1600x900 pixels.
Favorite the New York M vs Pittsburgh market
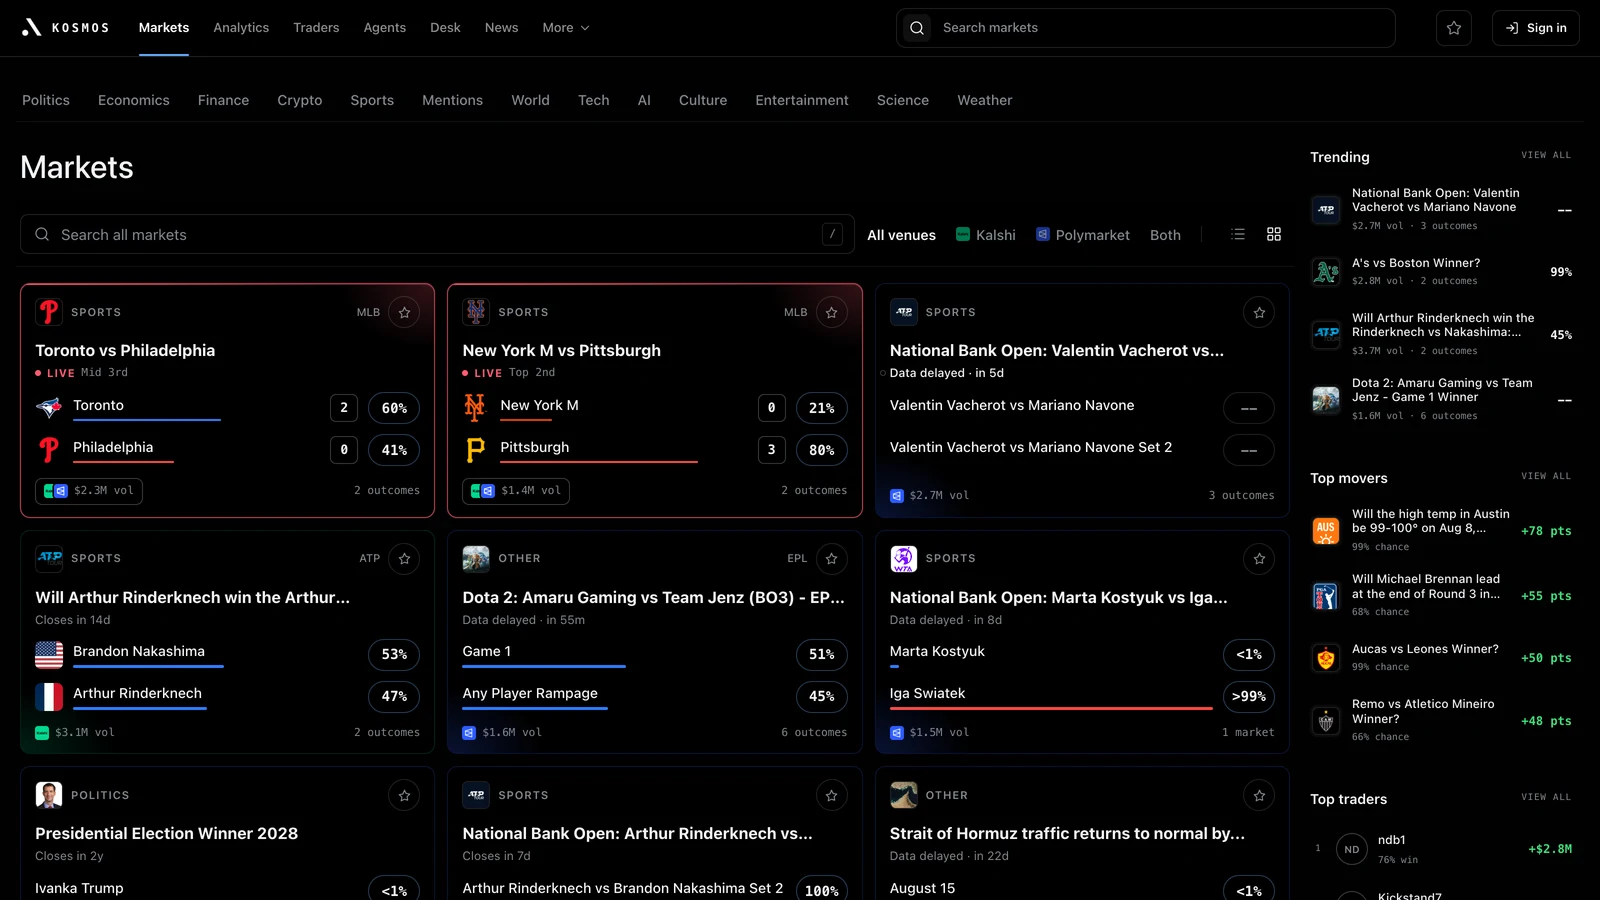click(832, 312)
